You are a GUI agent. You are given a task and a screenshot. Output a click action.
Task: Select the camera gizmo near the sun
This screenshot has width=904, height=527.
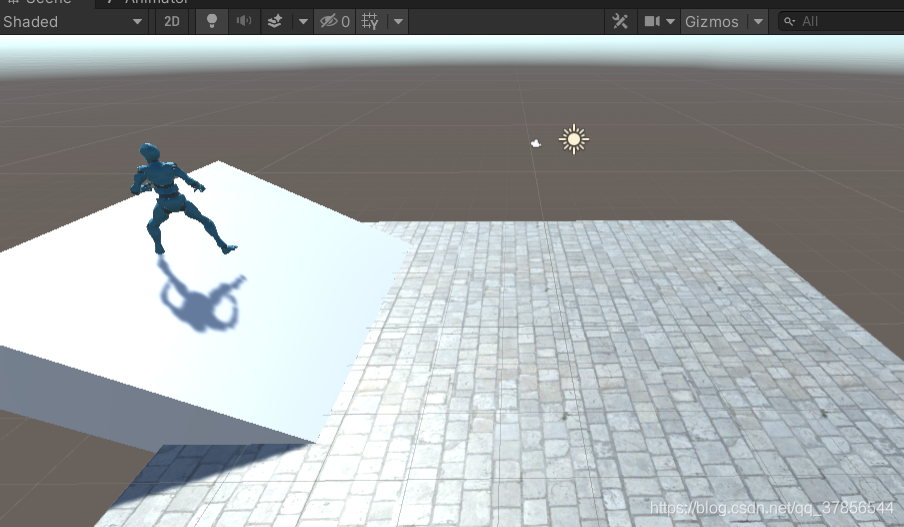(536, 144)
